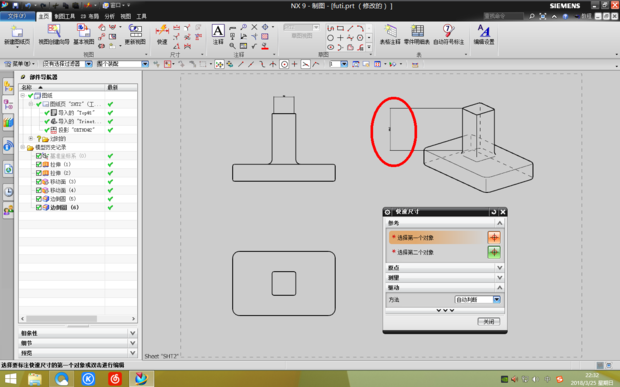This screenshot has height=387, width=620.
Task: Select the rectangle sketch tool in 草图 group
Action: tap(340, 28)
